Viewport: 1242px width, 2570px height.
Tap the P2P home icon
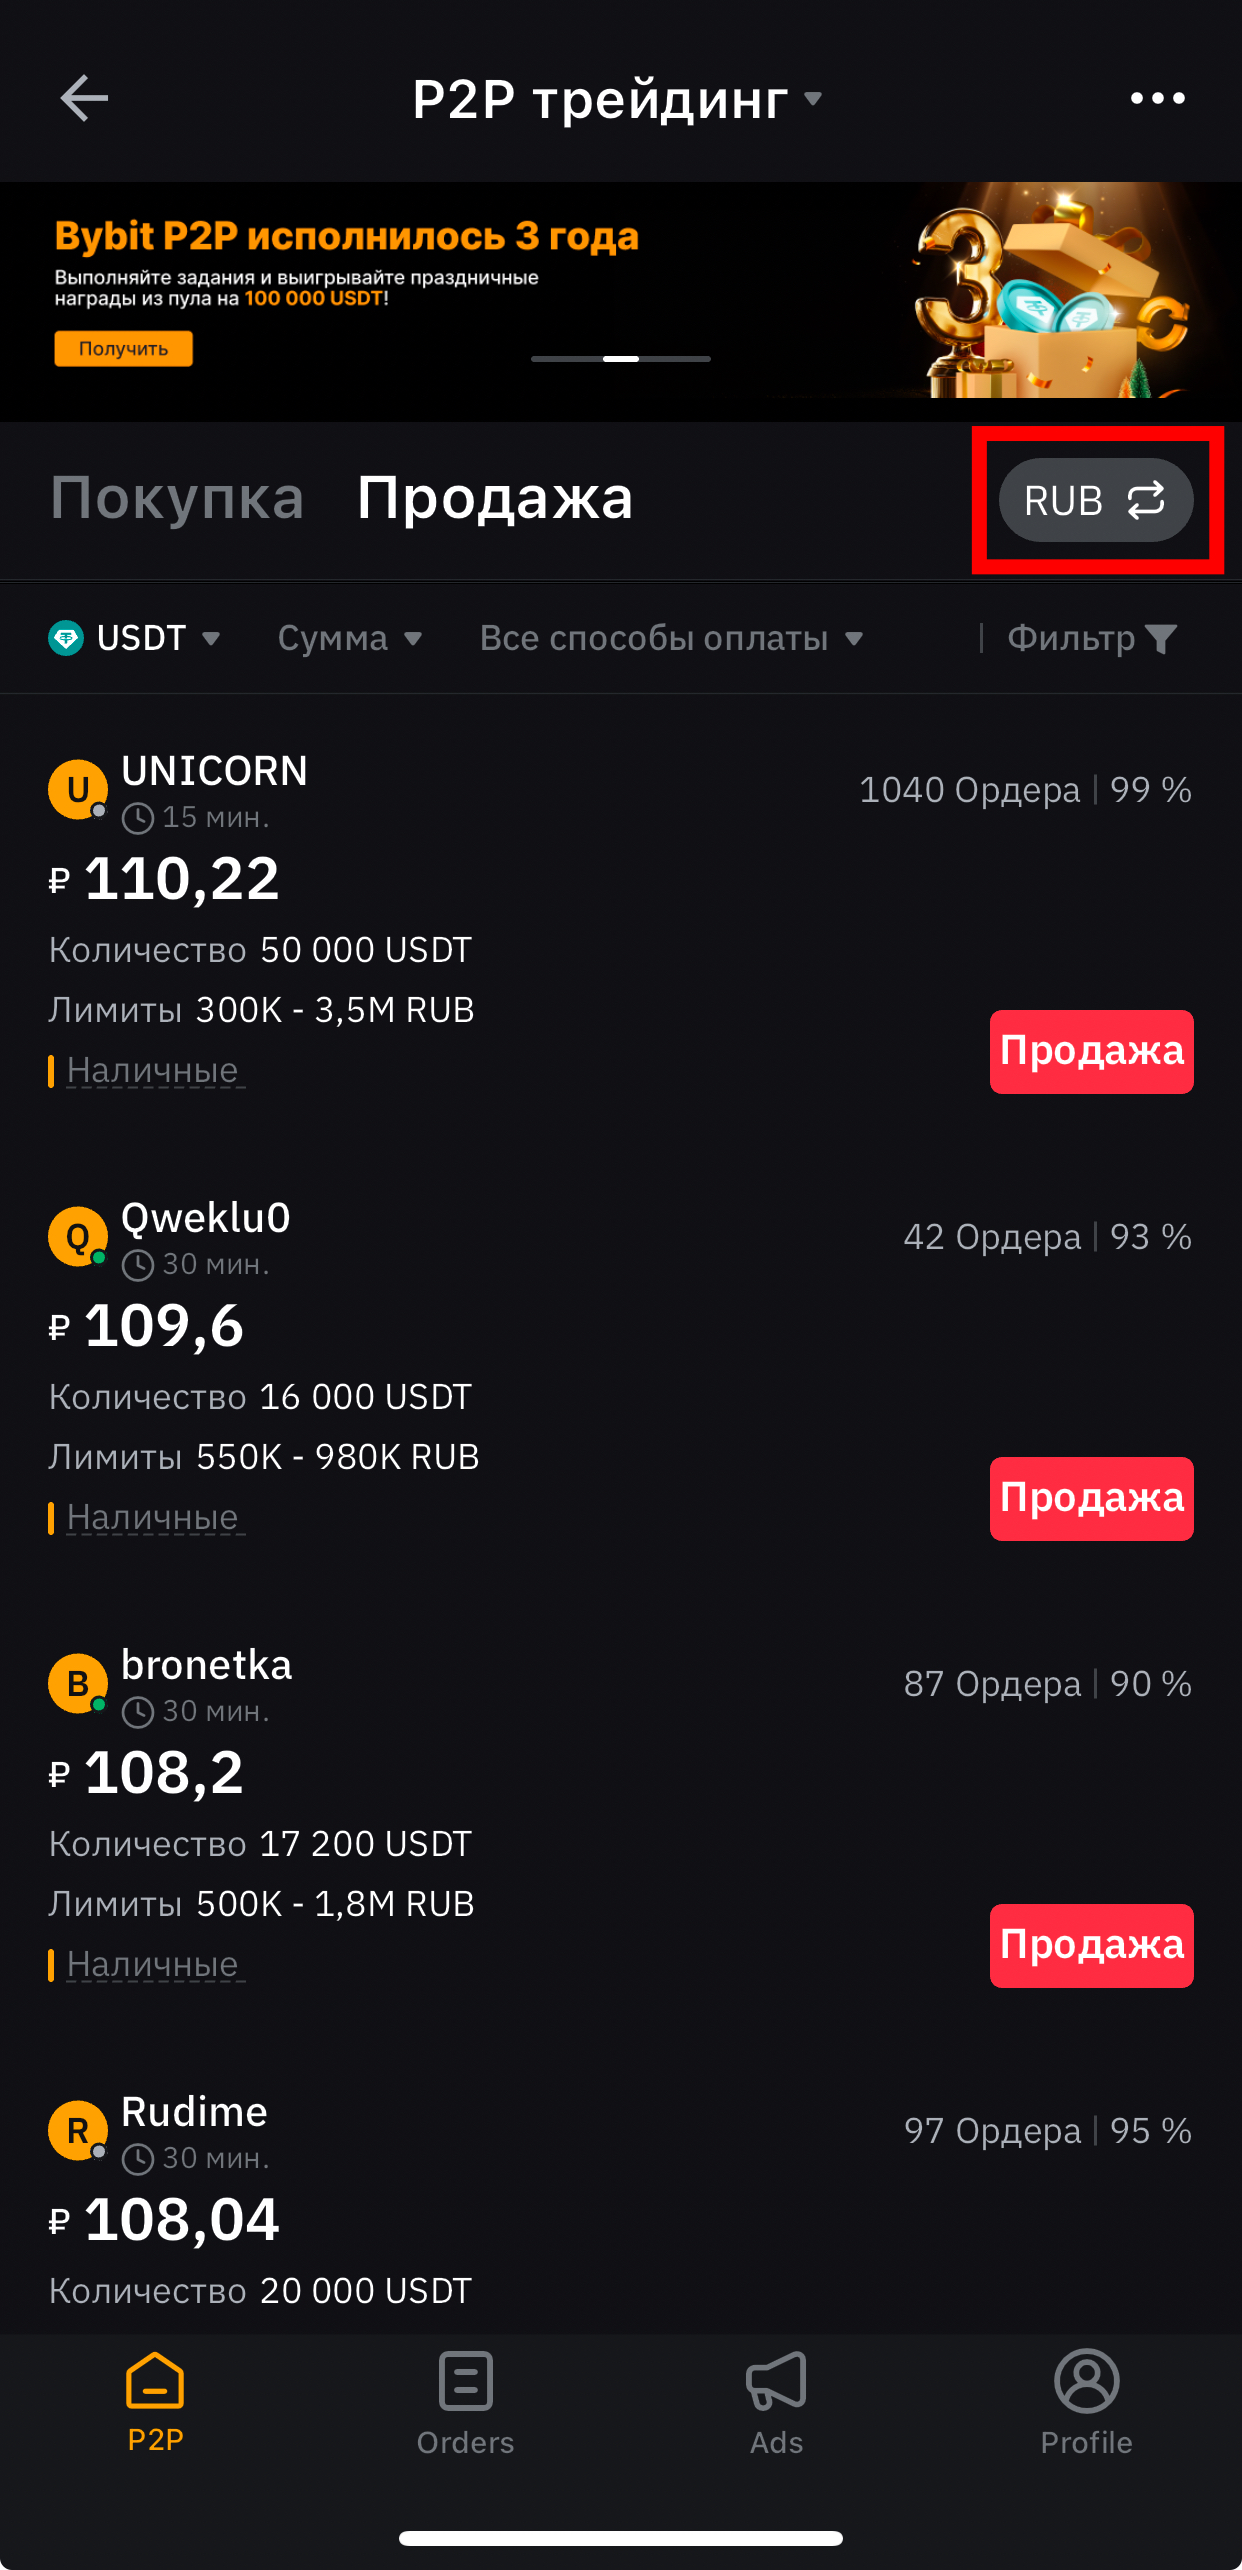(155, 2380)
